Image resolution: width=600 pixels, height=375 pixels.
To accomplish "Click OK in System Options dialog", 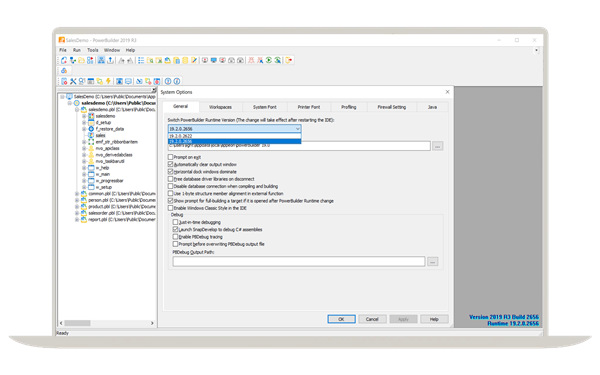I will click(341, 319).
